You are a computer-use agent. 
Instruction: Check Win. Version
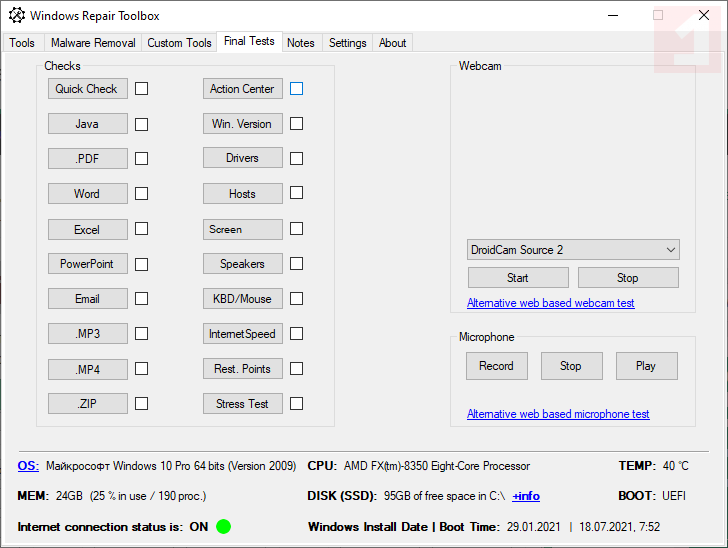[243, 124]
